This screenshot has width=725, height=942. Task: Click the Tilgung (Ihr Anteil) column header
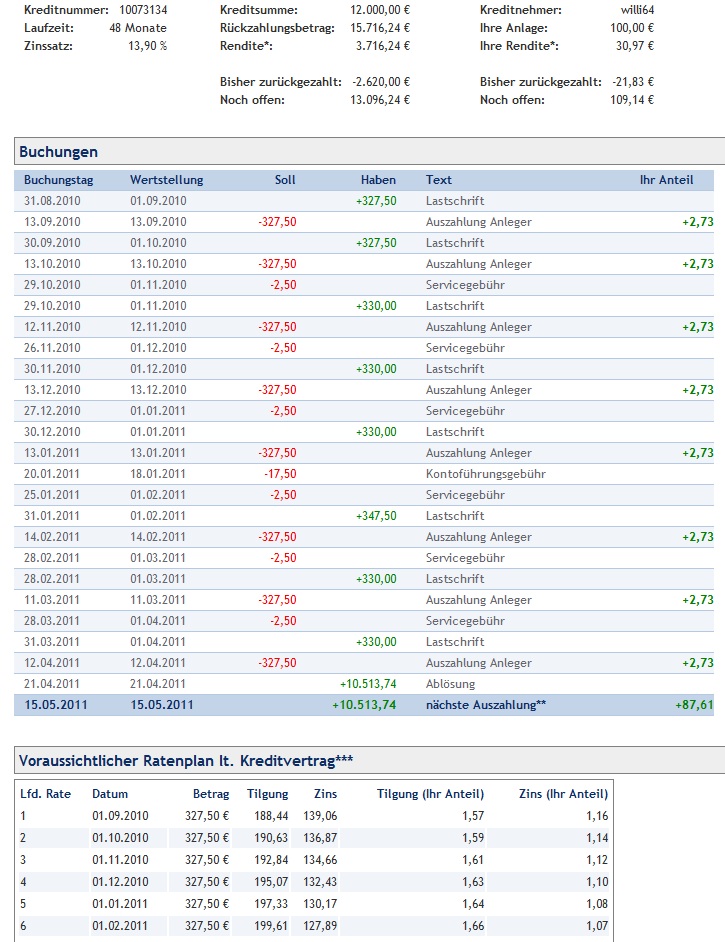pos(430,794)
